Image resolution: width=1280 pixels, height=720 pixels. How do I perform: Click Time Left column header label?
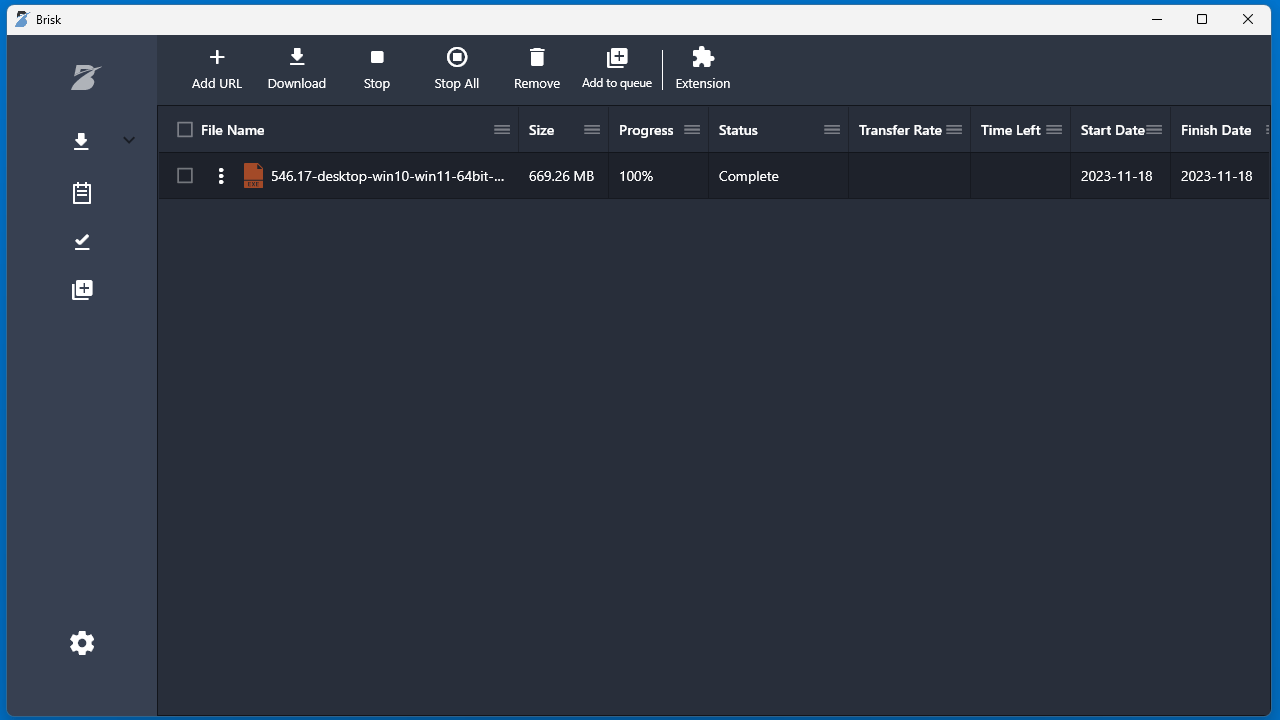[1011, 130]
